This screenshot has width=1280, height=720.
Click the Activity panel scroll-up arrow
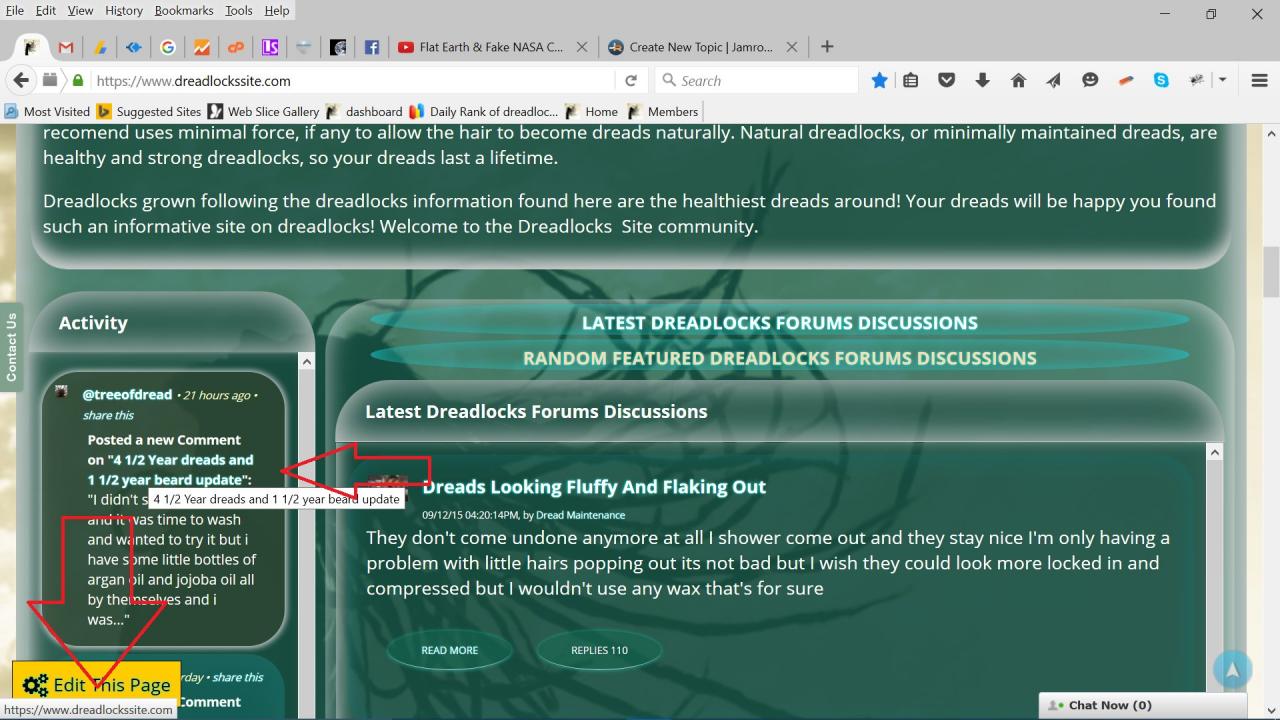[x=307, y=362]
